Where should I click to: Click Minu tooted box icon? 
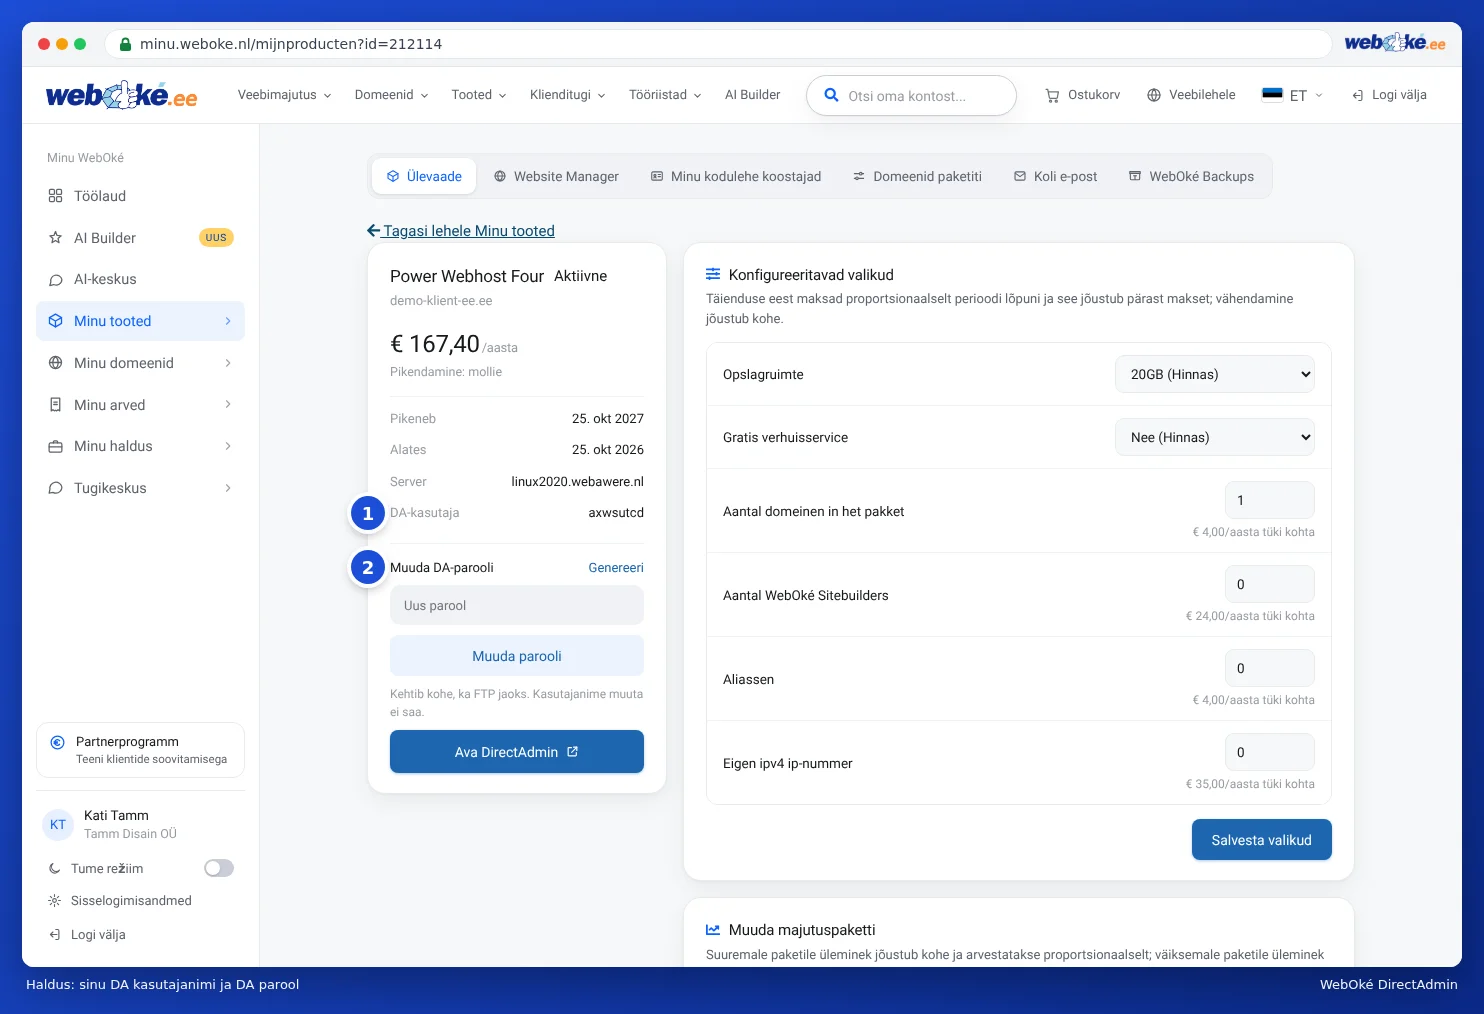(x=55, y=321)
